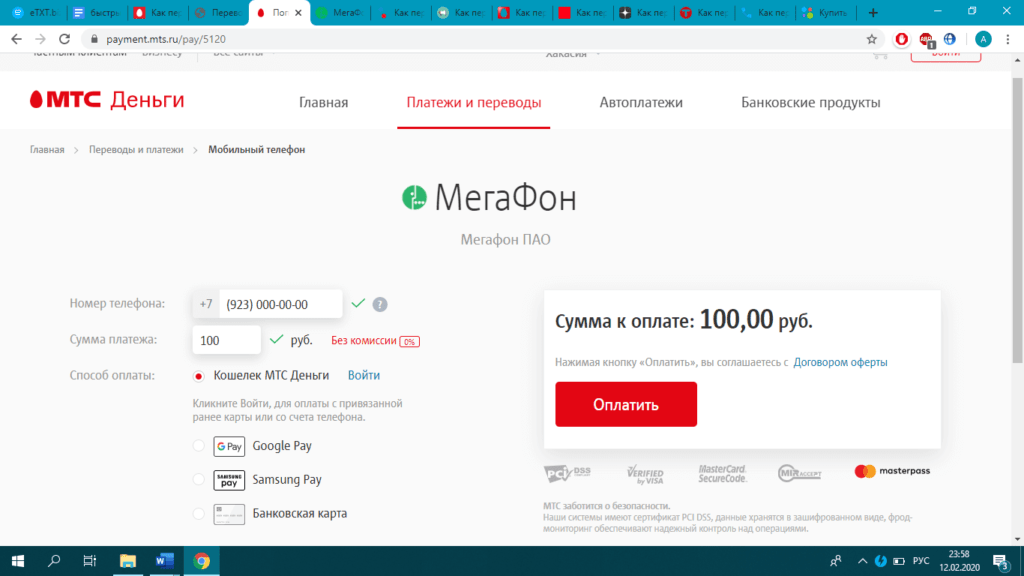This screenshot has width=1024, height=576.
Task: Open Chrome's three-dot menu
Action: [x=1007, y=39]
